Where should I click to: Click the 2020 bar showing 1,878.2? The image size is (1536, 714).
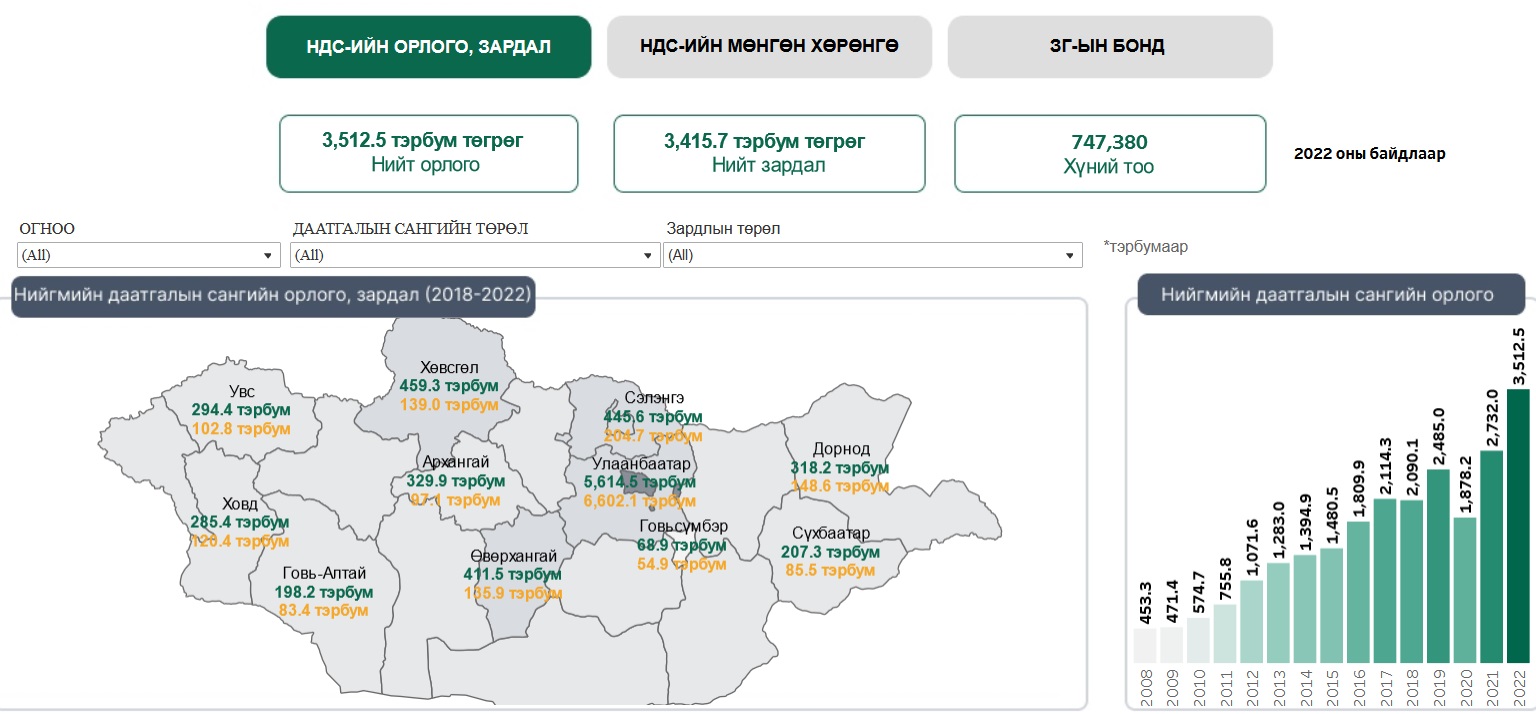coord(1464,589)
